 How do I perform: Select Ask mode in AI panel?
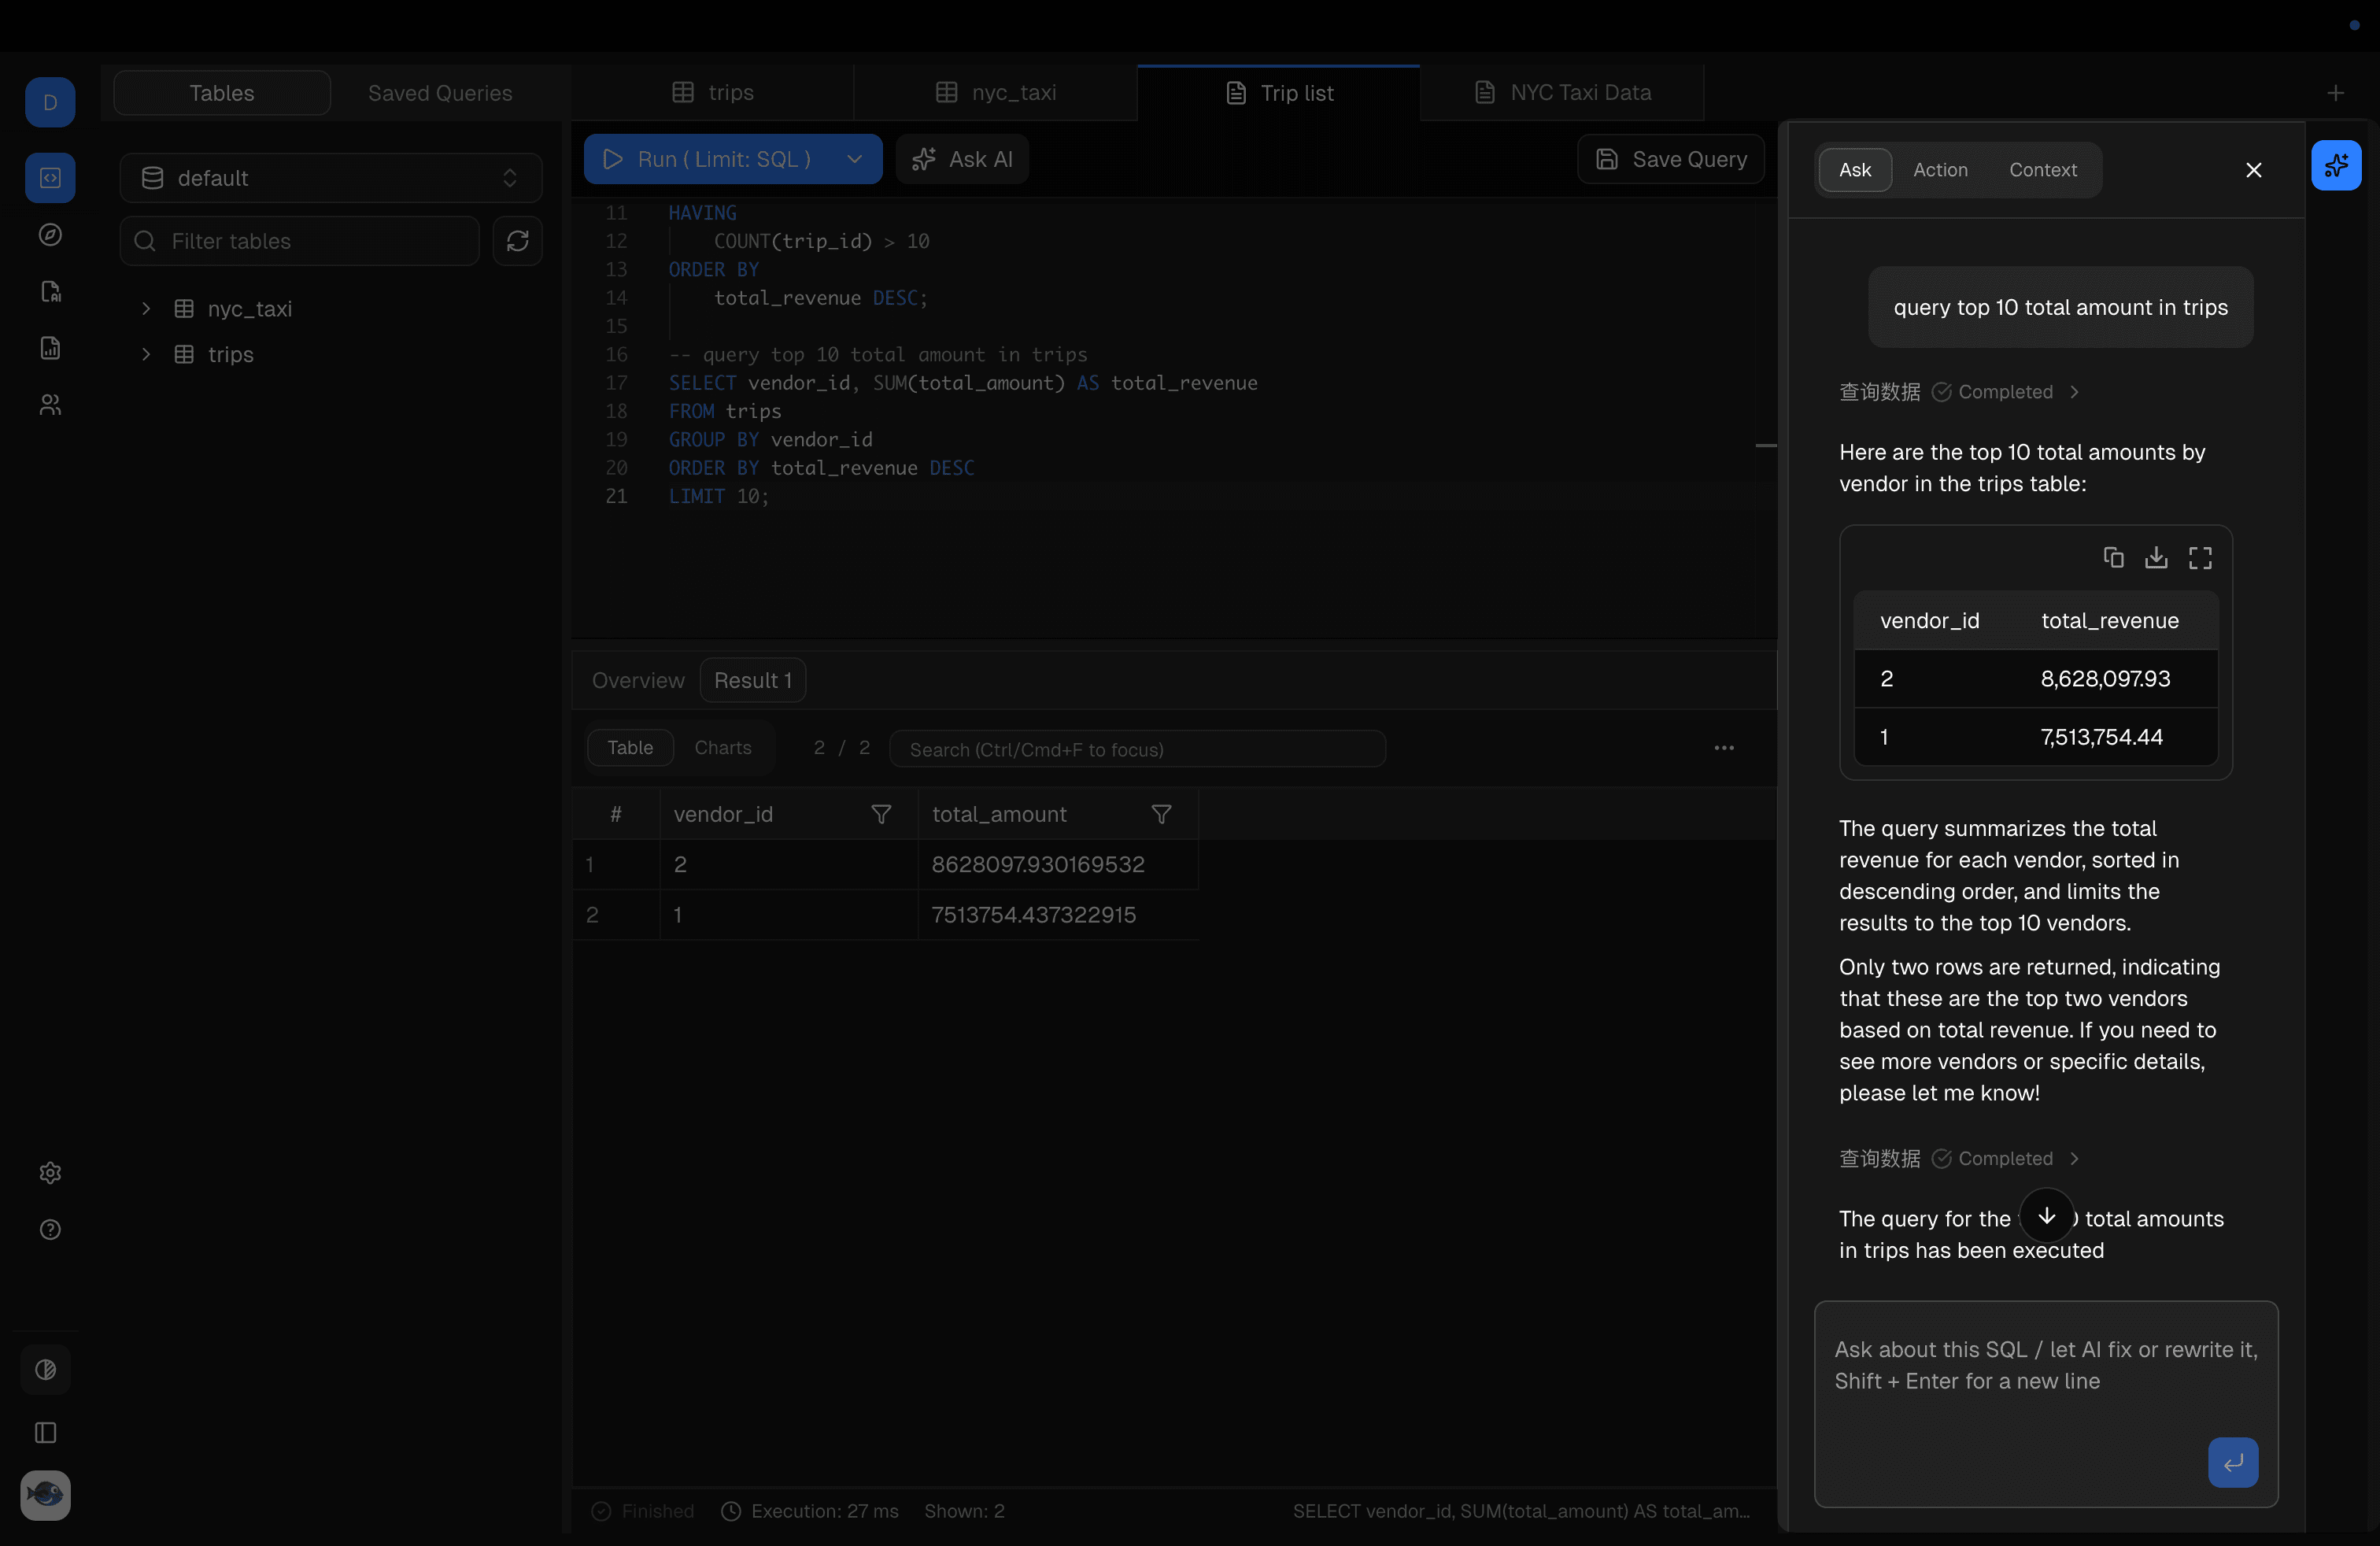1855,170
